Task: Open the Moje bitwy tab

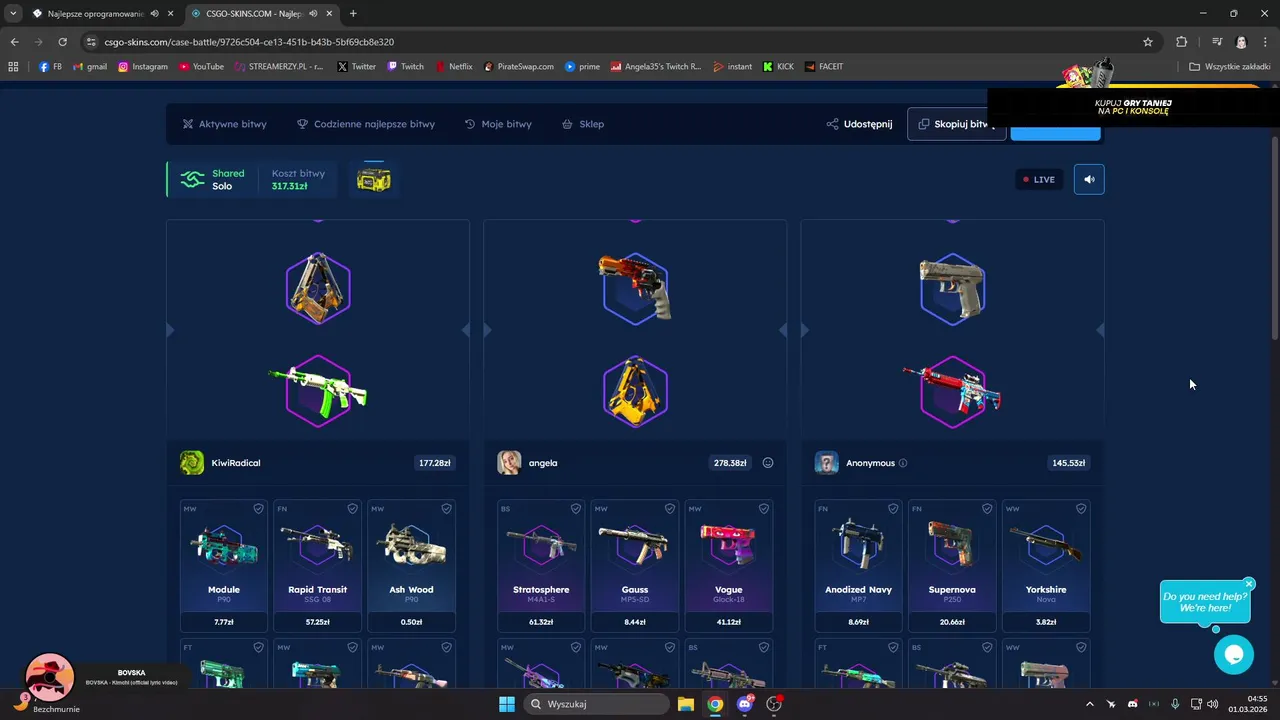Action: [x=498, y=124]
